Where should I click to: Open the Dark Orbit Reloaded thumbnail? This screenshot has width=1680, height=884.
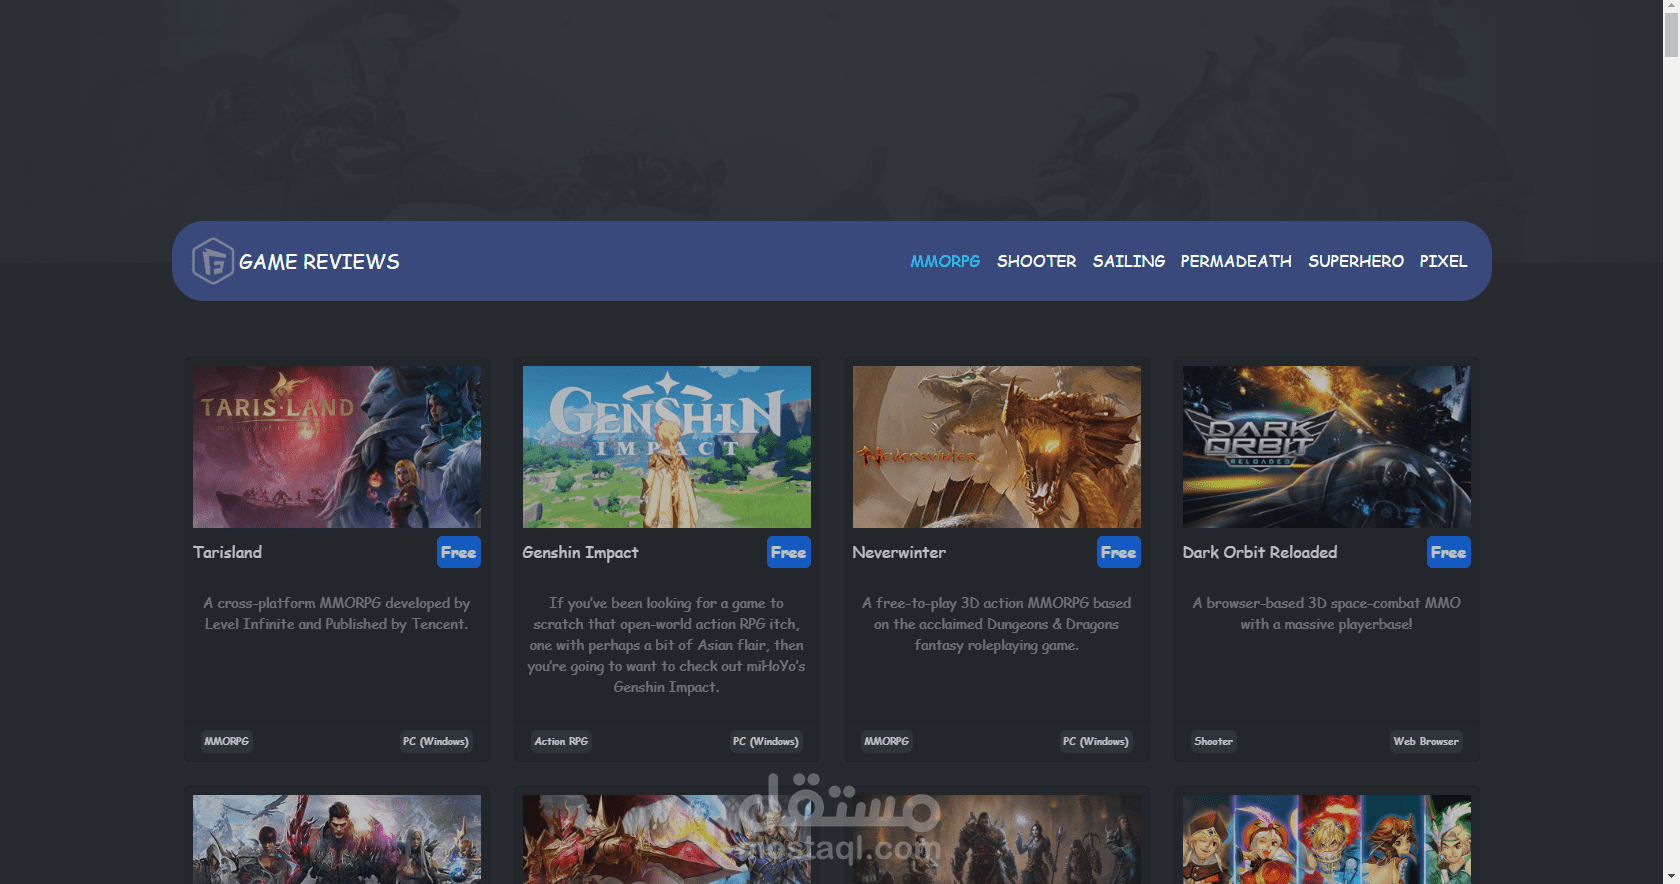[1327, 447]
